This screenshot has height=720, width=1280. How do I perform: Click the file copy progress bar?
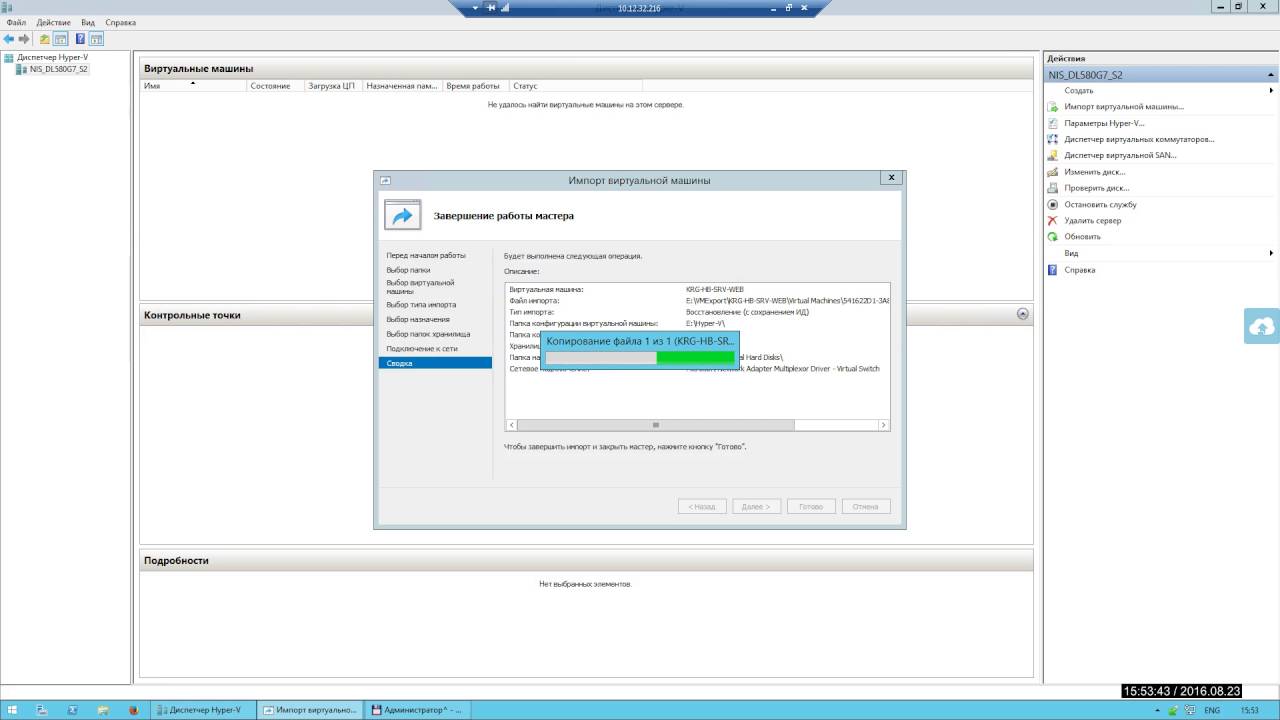coord(640,357)
